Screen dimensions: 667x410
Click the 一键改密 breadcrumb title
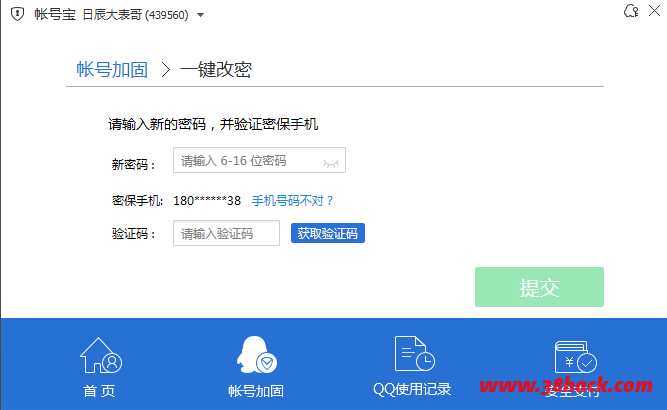tap(216, 69)
